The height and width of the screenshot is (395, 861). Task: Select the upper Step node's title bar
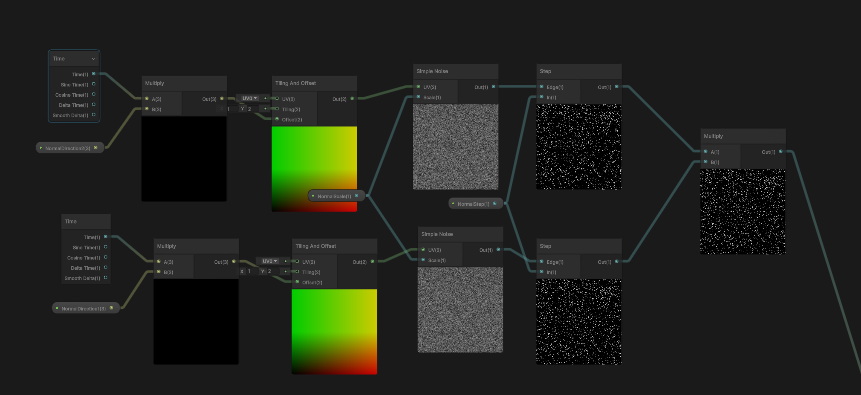coord(579,71)
